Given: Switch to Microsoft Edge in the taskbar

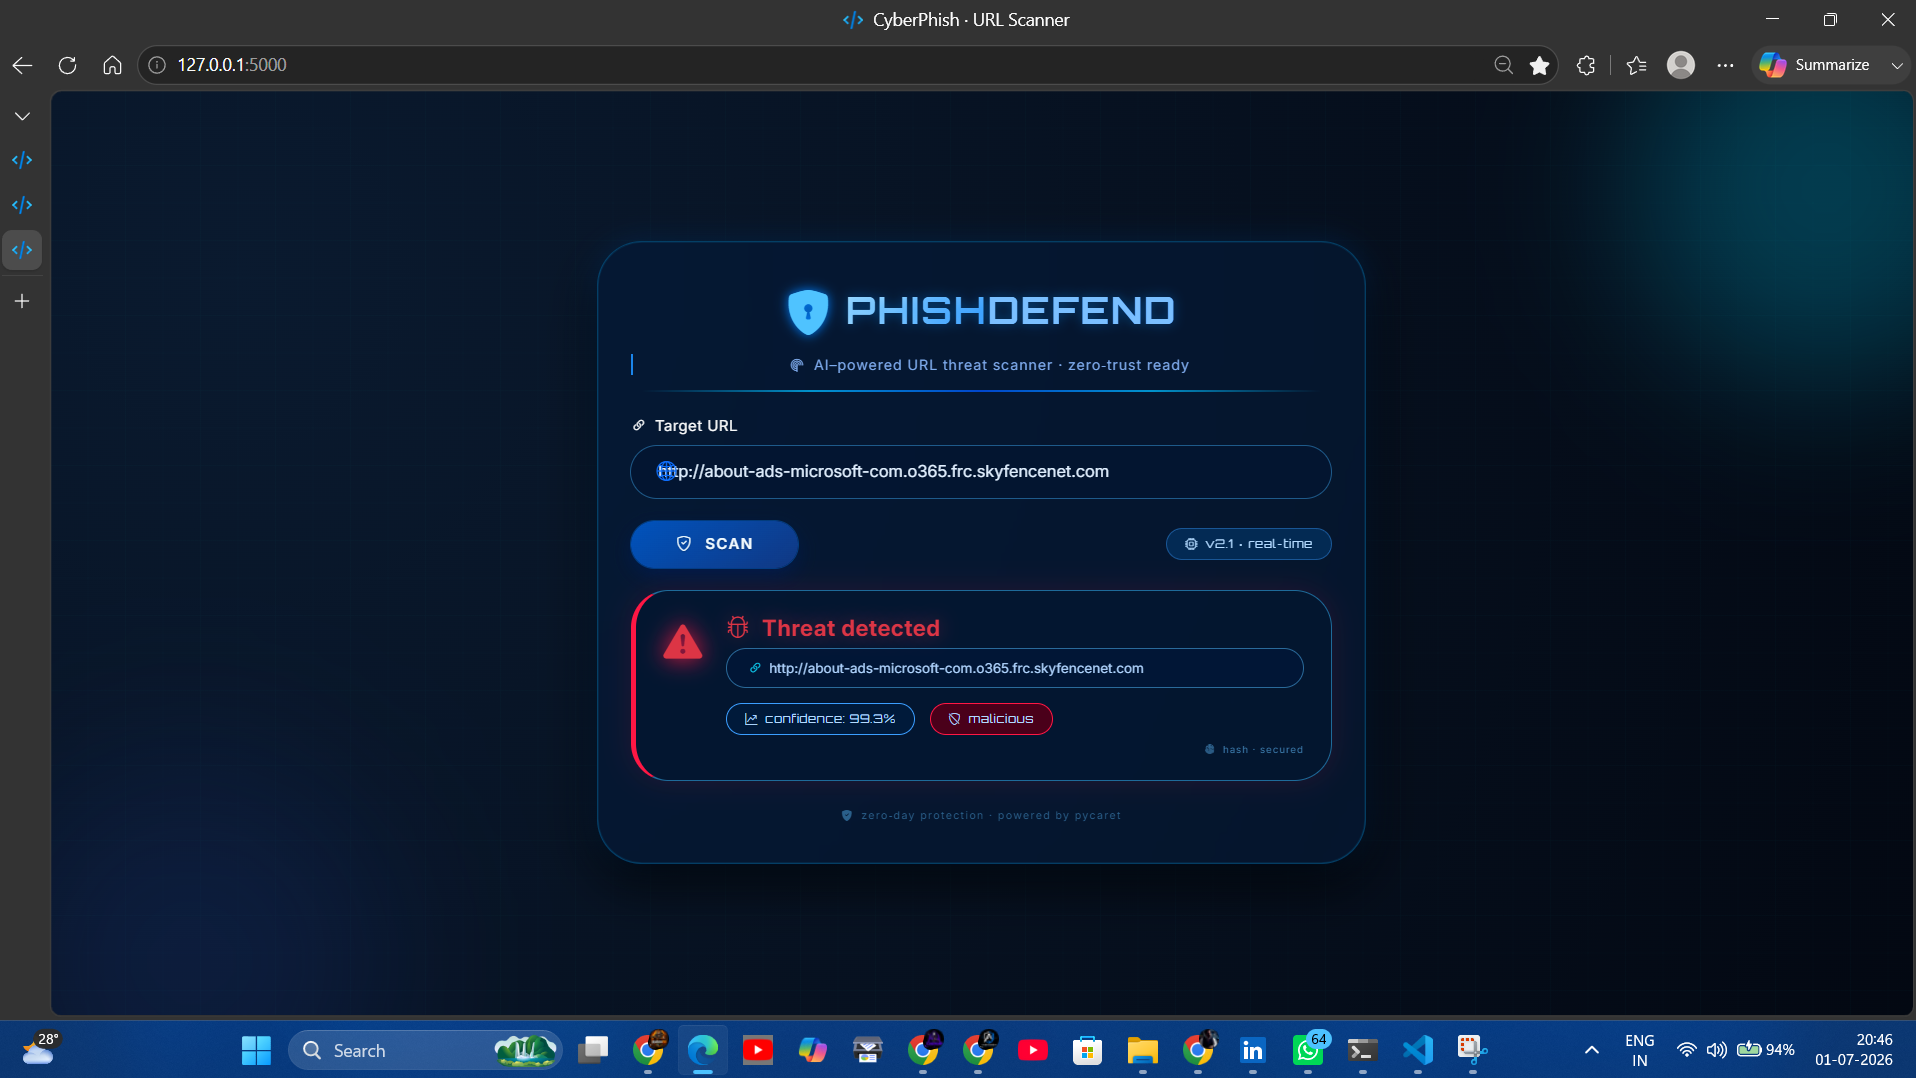Looking at the screenshot, I should point(703,1050).
